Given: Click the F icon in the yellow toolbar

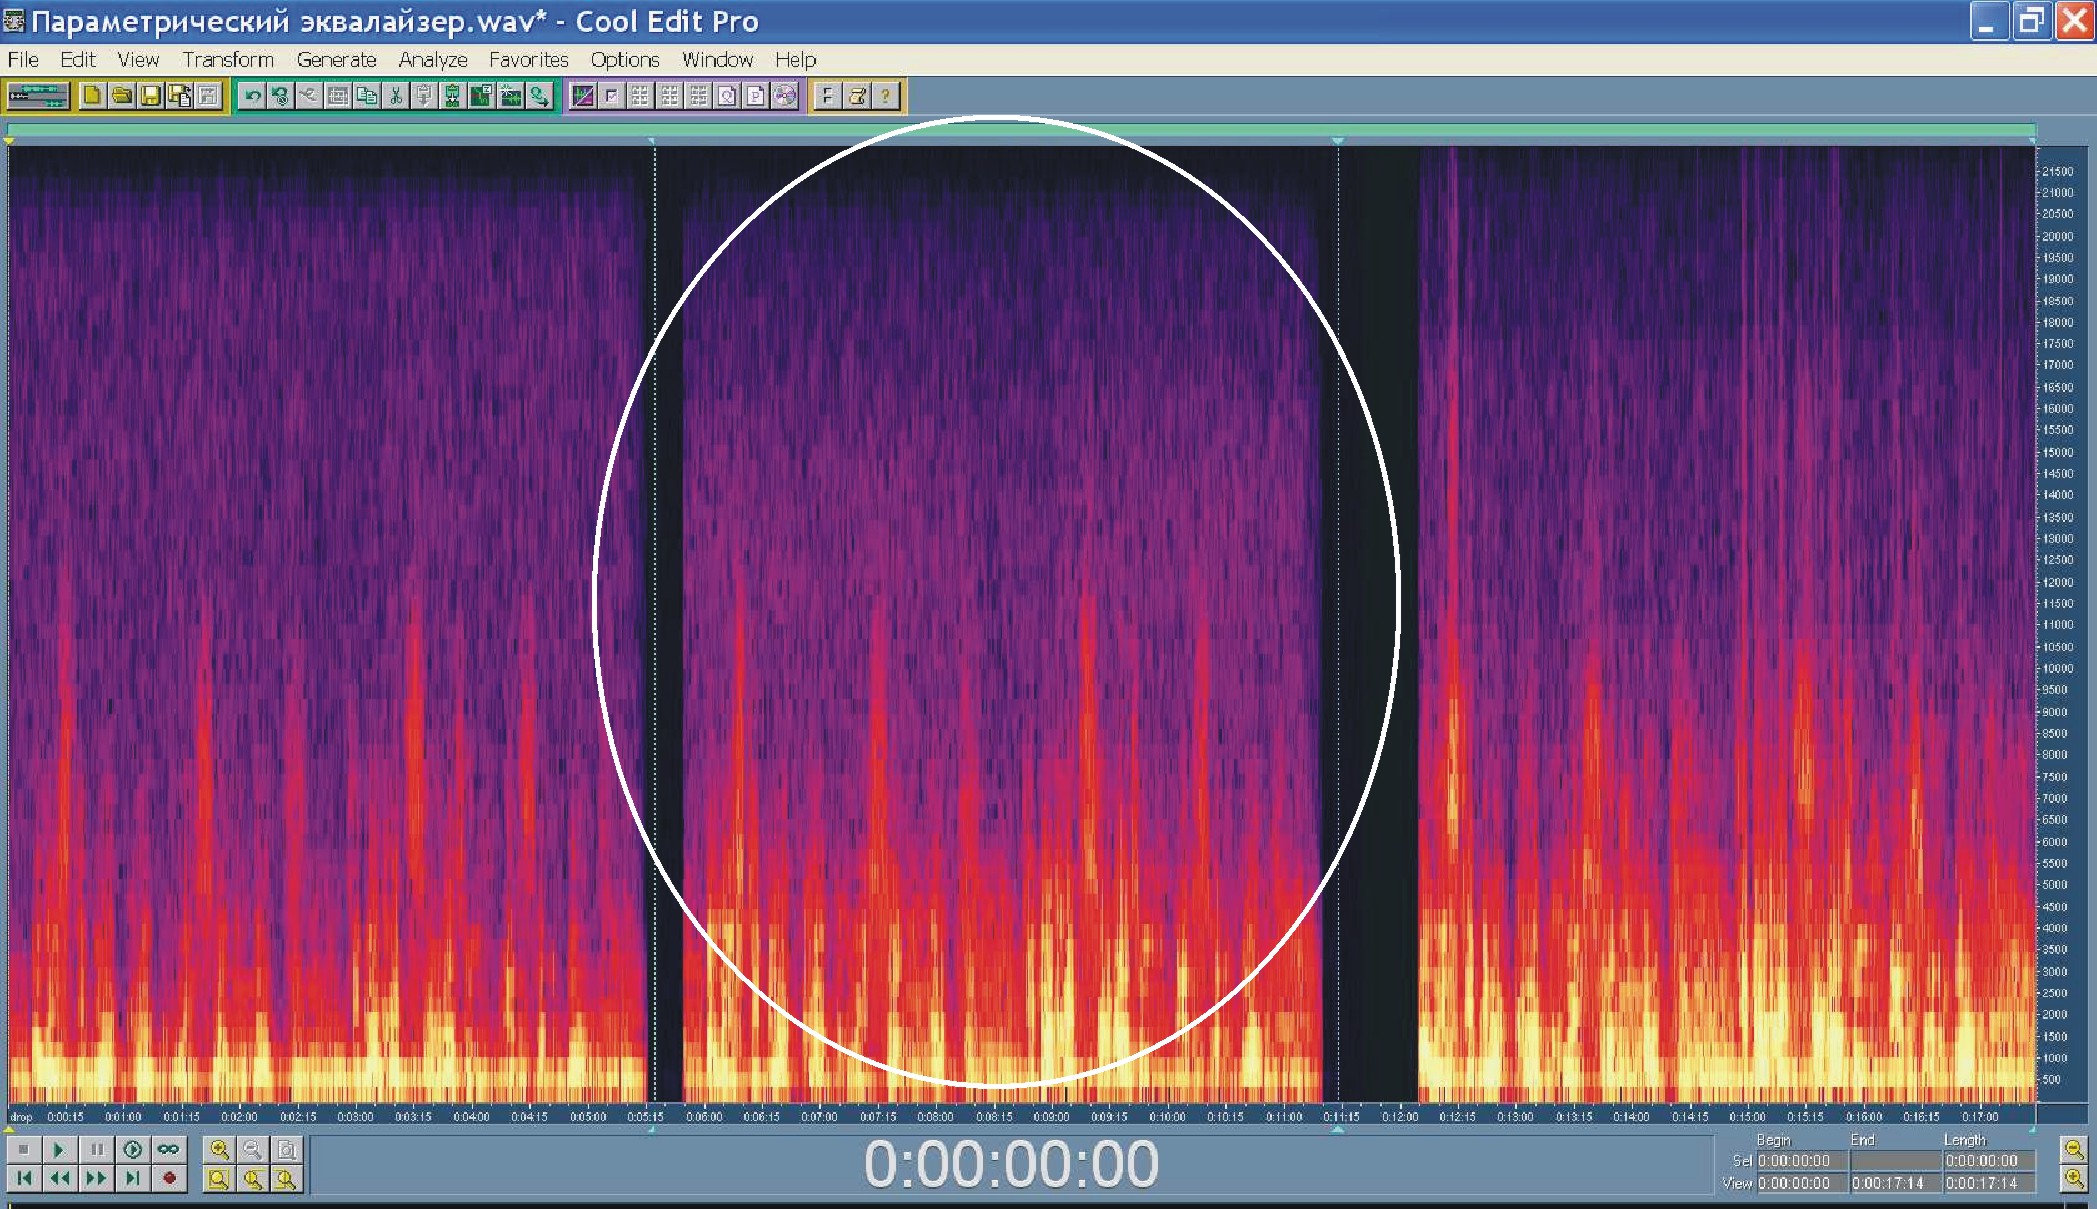Looking at the screenshot, I should [x=827, y=96].
